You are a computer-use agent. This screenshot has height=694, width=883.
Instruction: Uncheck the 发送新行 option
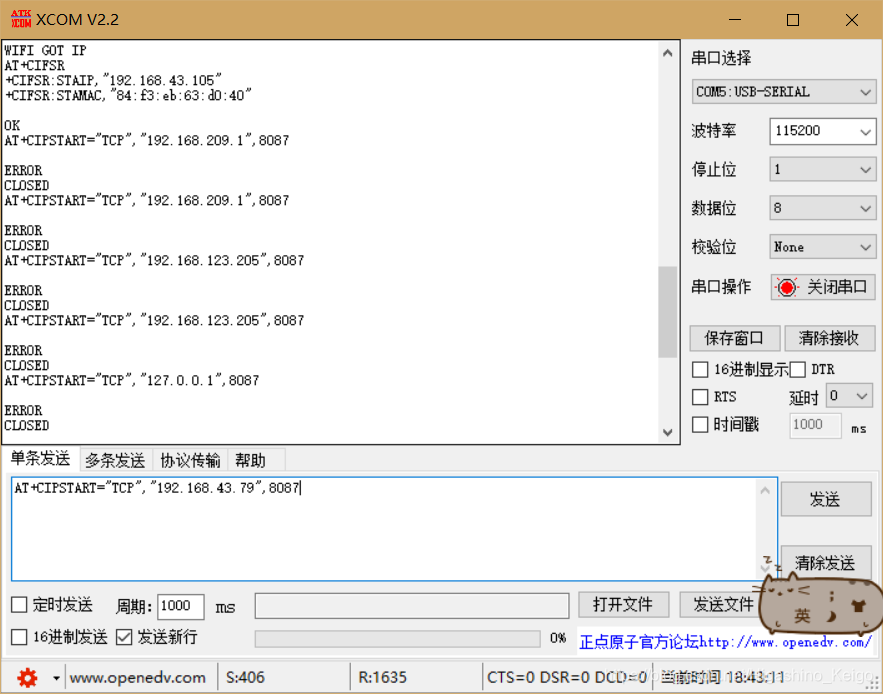tap(125, 636)
